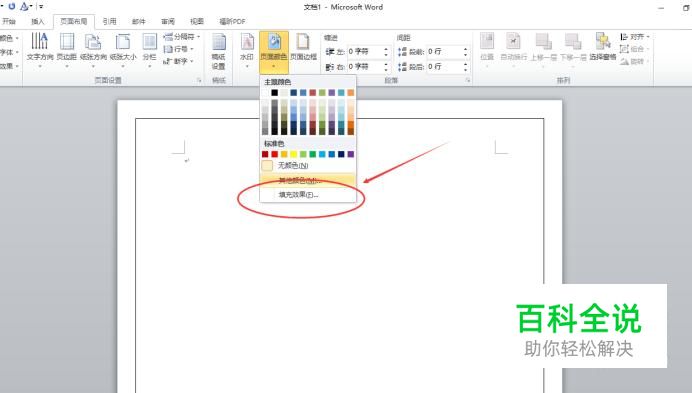Open the Selection Pane (选择窗格)
The image size is (692, 393).
[602, 47]
